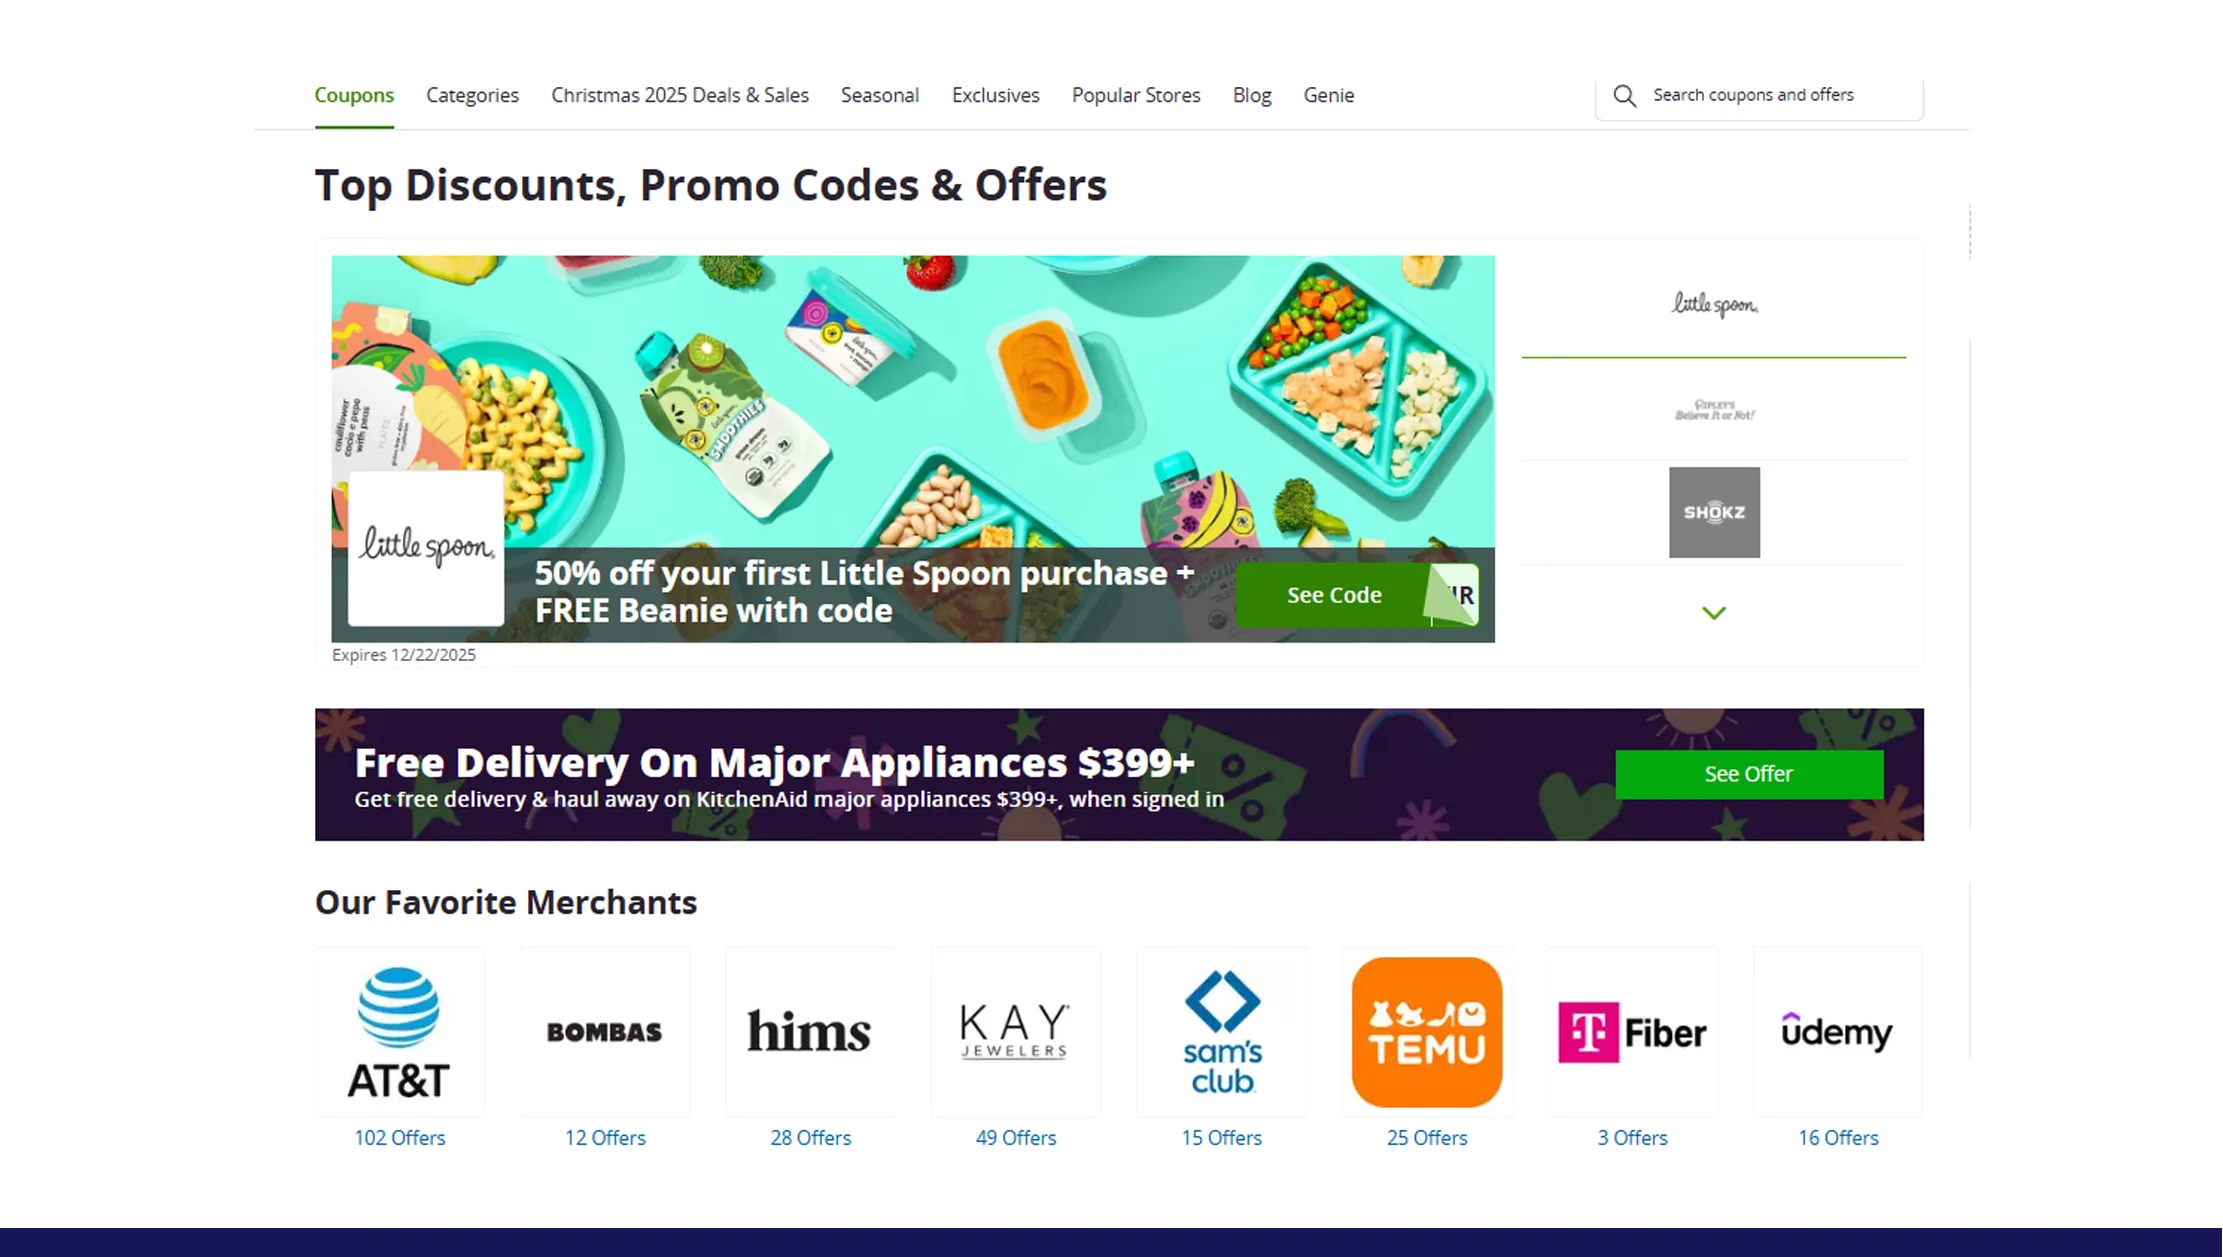The image size is (2223, 1257).
Task: Expand more featured stores with green chevron
Action: click(x=1714, y=613)
